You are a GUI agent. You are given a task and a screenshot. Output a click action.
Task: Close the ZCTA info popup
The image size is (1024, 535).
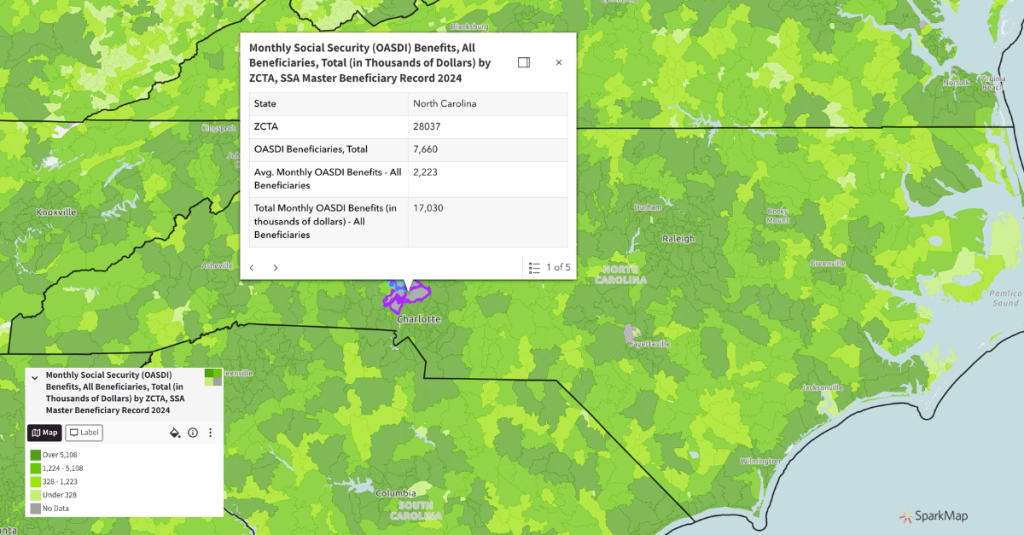click(x=558, y=63)
